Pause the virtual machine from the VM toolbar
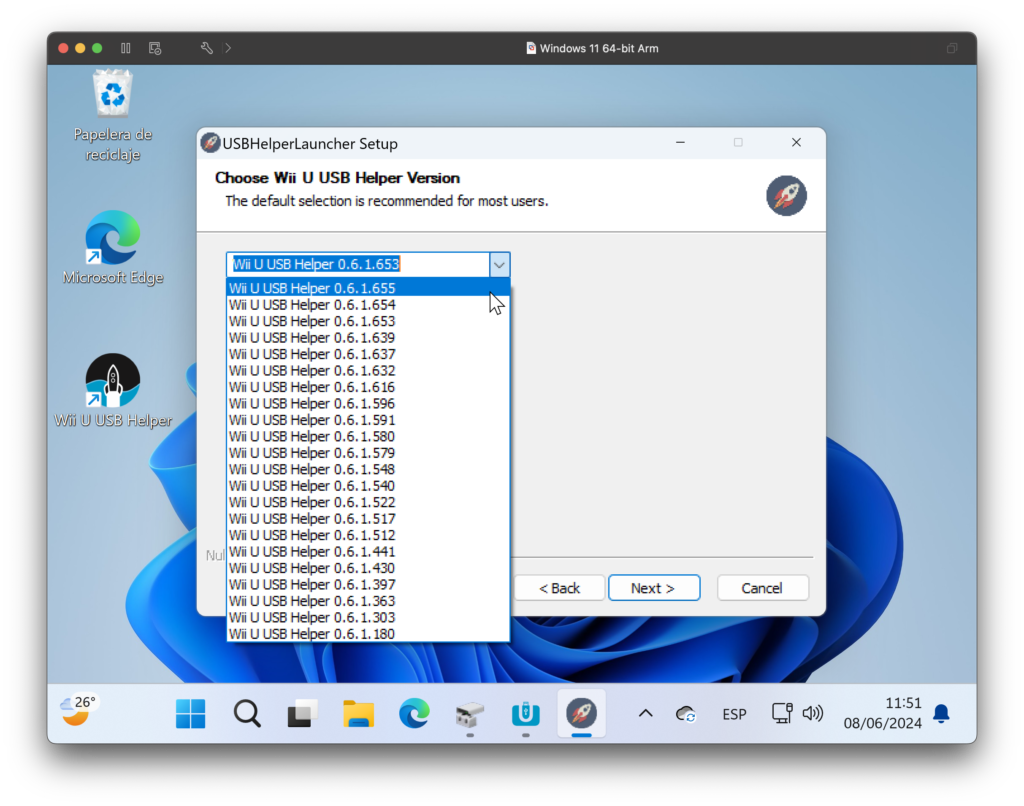This screenshot has width=1024, height=806. [x=125, y=48]
